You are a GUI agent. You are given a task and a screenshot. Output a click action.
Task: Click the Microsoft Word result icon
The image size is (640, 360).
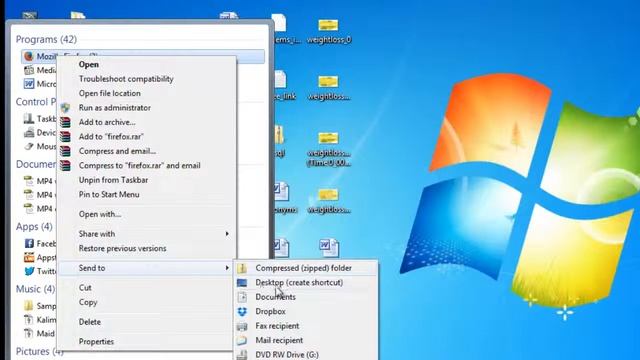(x=29, y=84)
